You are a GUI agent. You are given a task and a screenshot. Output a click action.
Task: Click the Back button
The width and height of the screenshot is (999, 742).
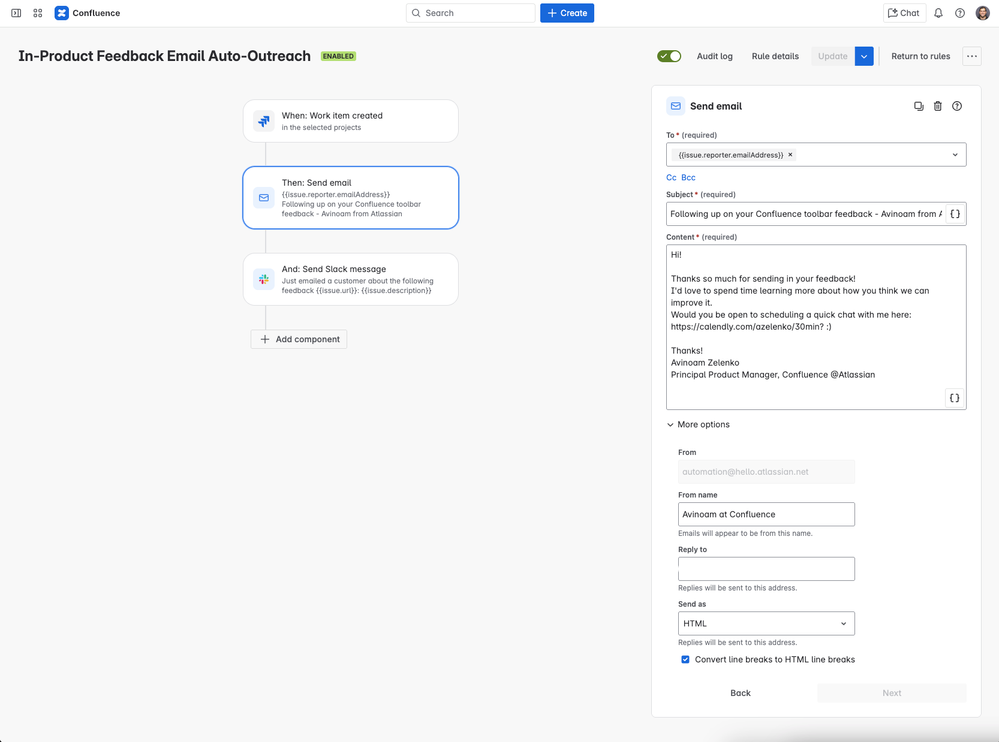740,693
